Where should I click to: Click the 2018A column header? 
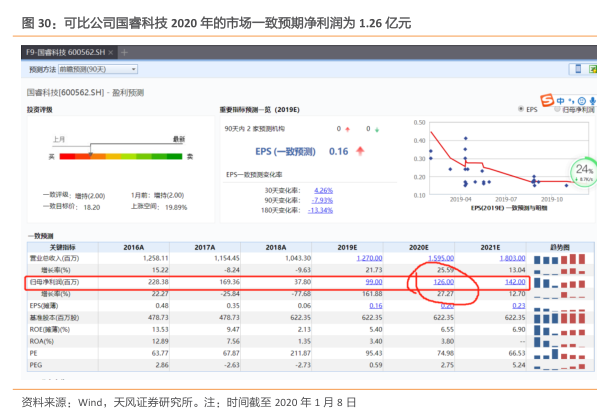[276, 247]
